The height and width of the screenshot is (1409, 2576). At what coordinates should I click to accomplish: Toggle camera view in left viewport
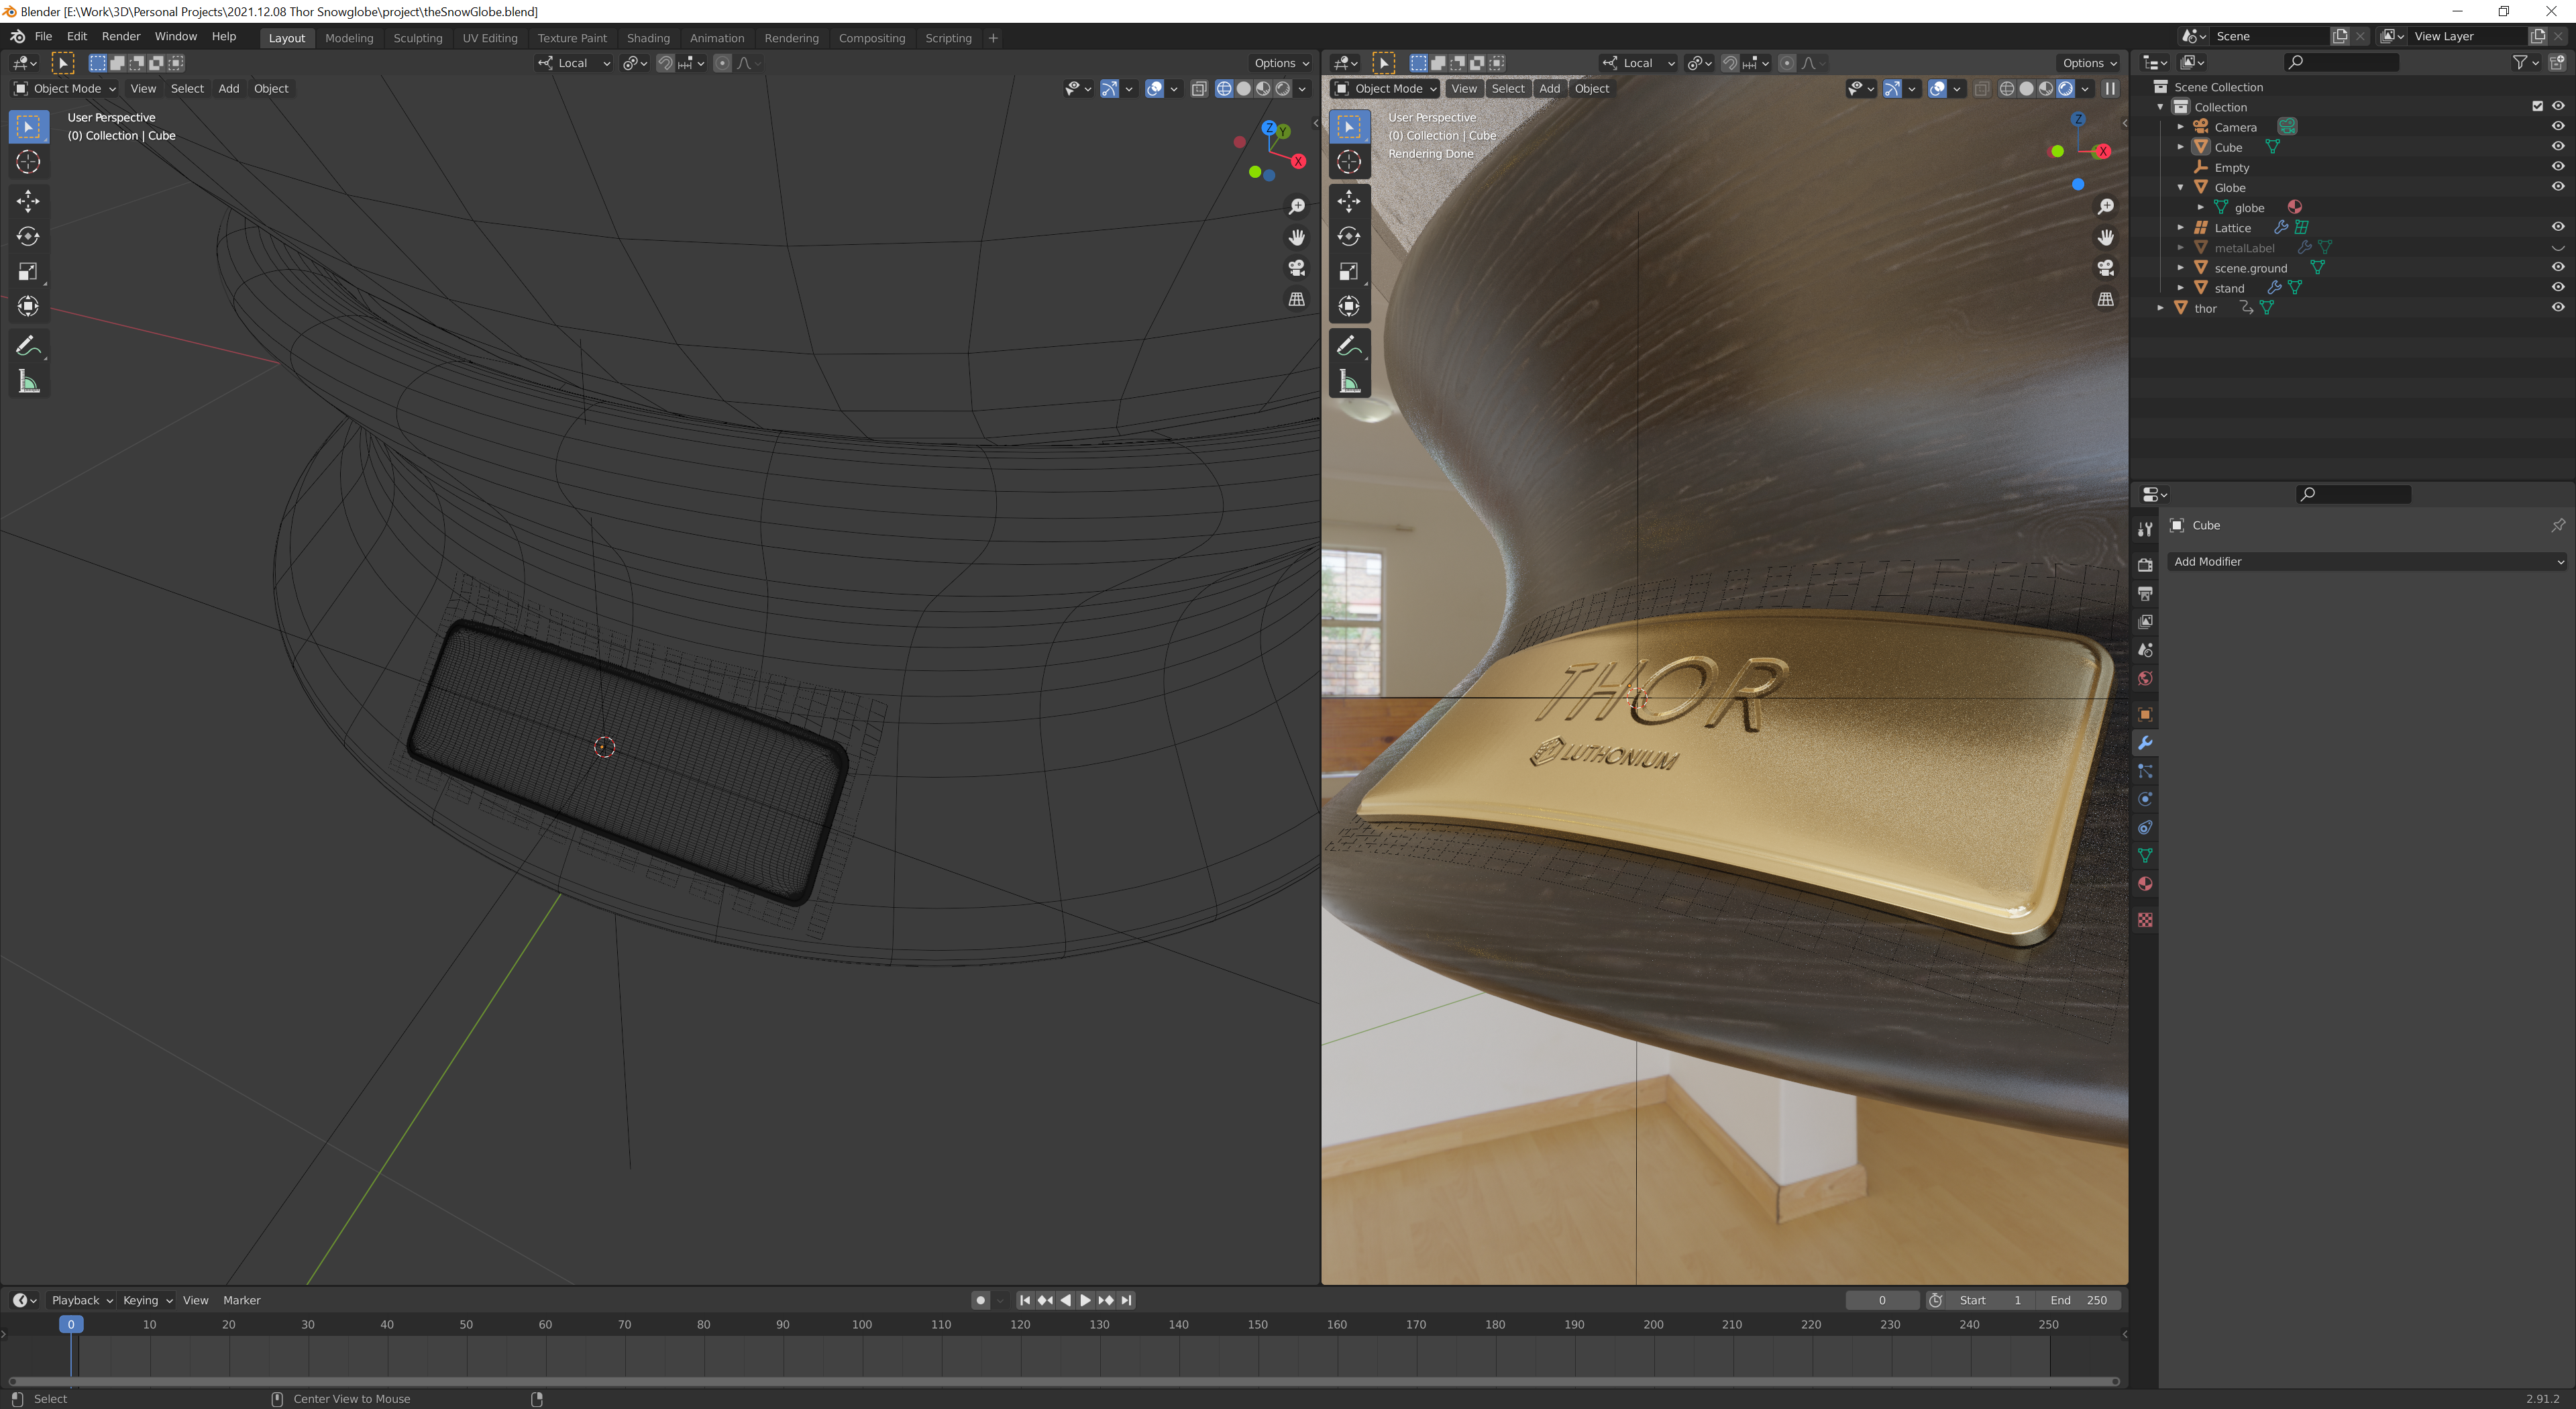coord(1297,268)
